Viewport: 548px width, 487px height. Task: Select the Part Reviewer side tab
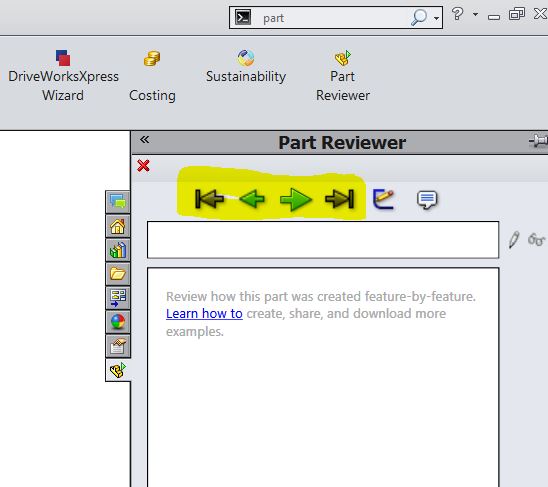pyautogui.click(x=118, y=370)
